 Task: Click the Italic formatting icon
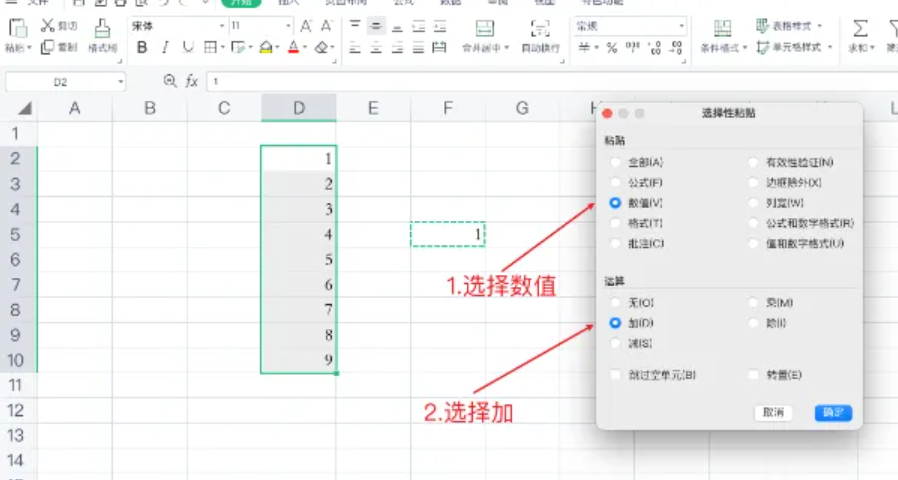click(164, 47)
